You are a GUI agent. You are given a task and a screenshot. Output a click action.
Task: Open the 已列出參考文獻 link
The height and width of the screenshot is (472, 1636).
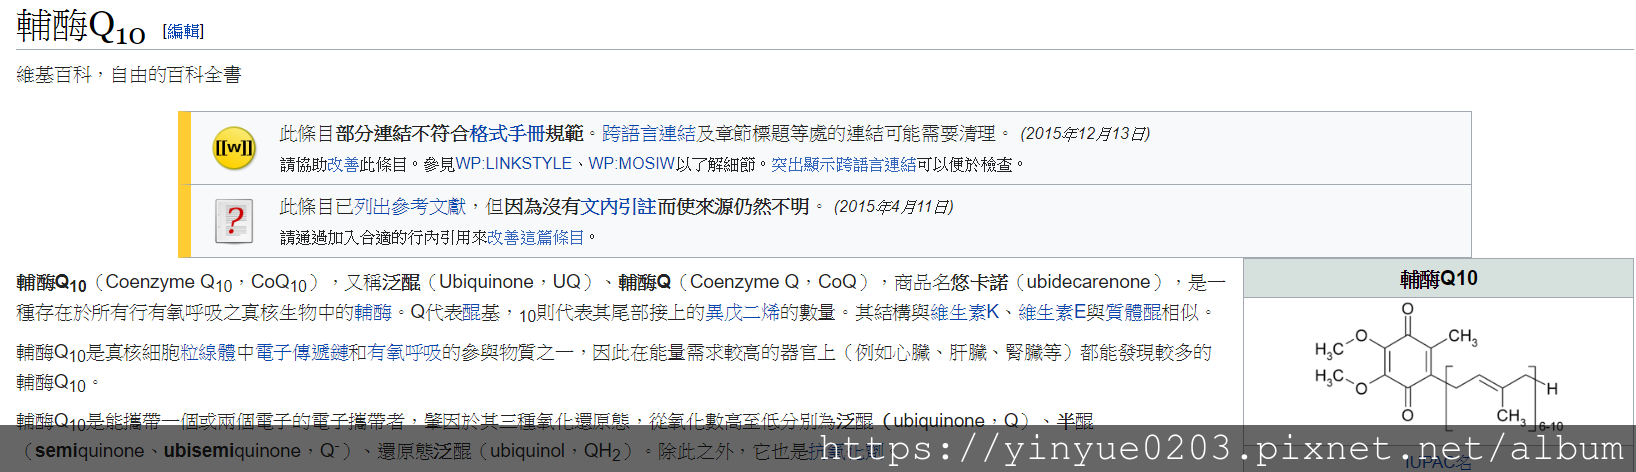pos(401,206)
